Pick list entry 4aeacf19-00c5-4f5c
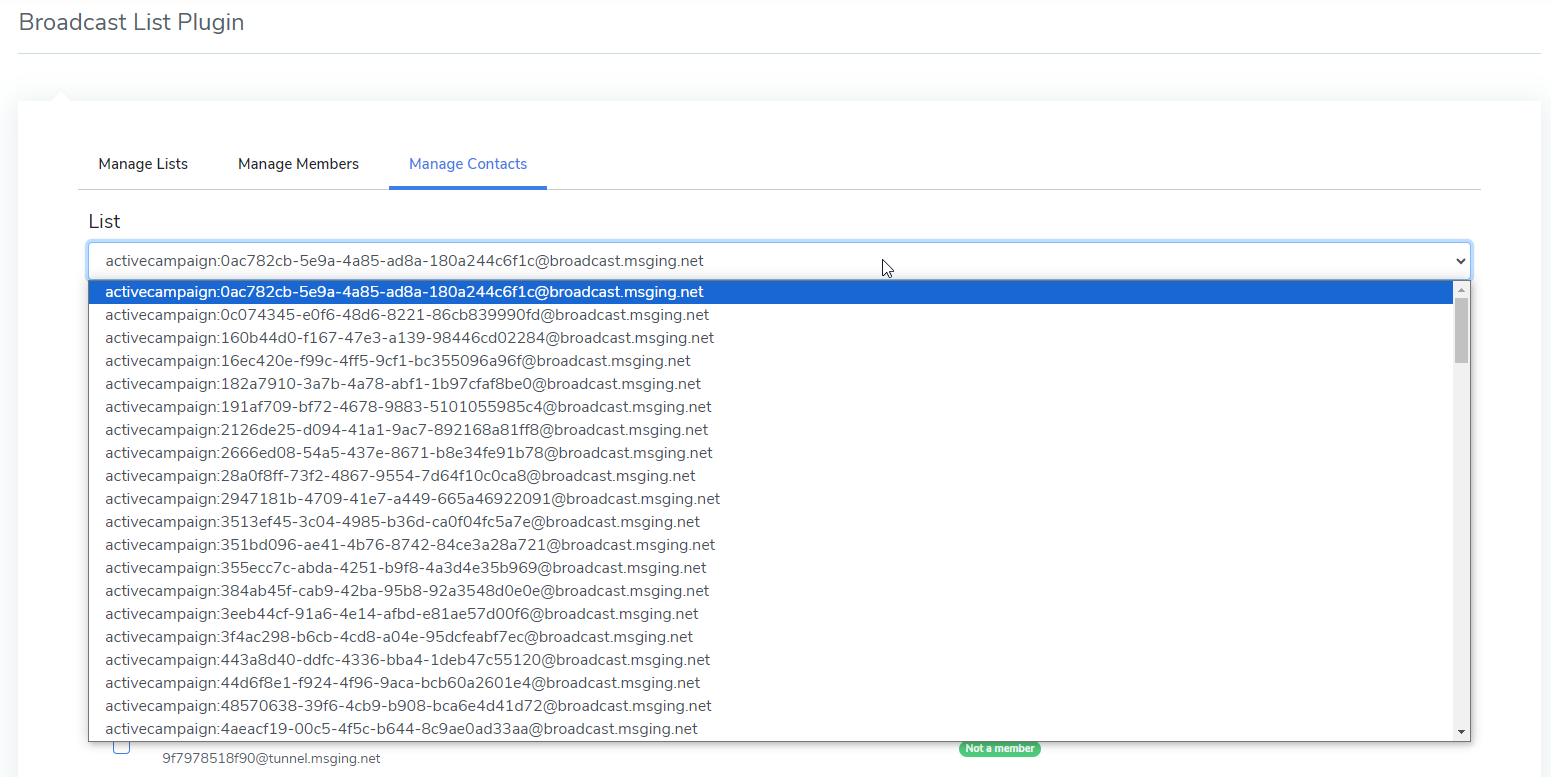The height and width of the screenshot is (777, 1551). click(x=770, y=729)
